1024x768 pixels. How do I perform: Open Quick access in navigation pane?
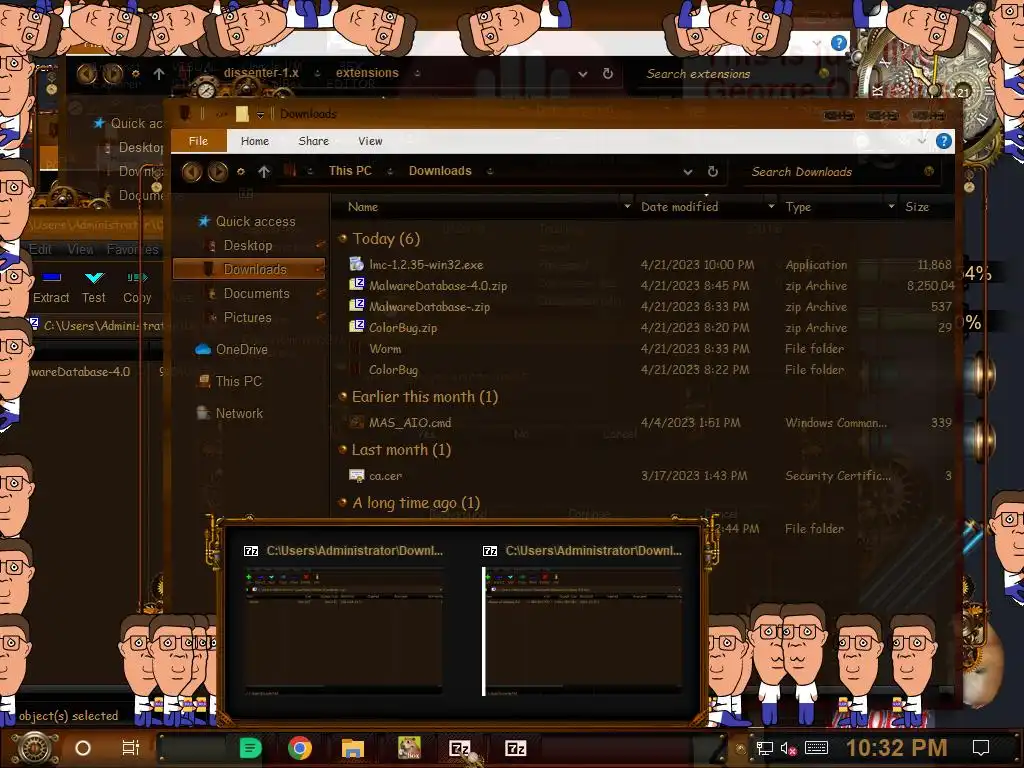click(x=255, y=221)
